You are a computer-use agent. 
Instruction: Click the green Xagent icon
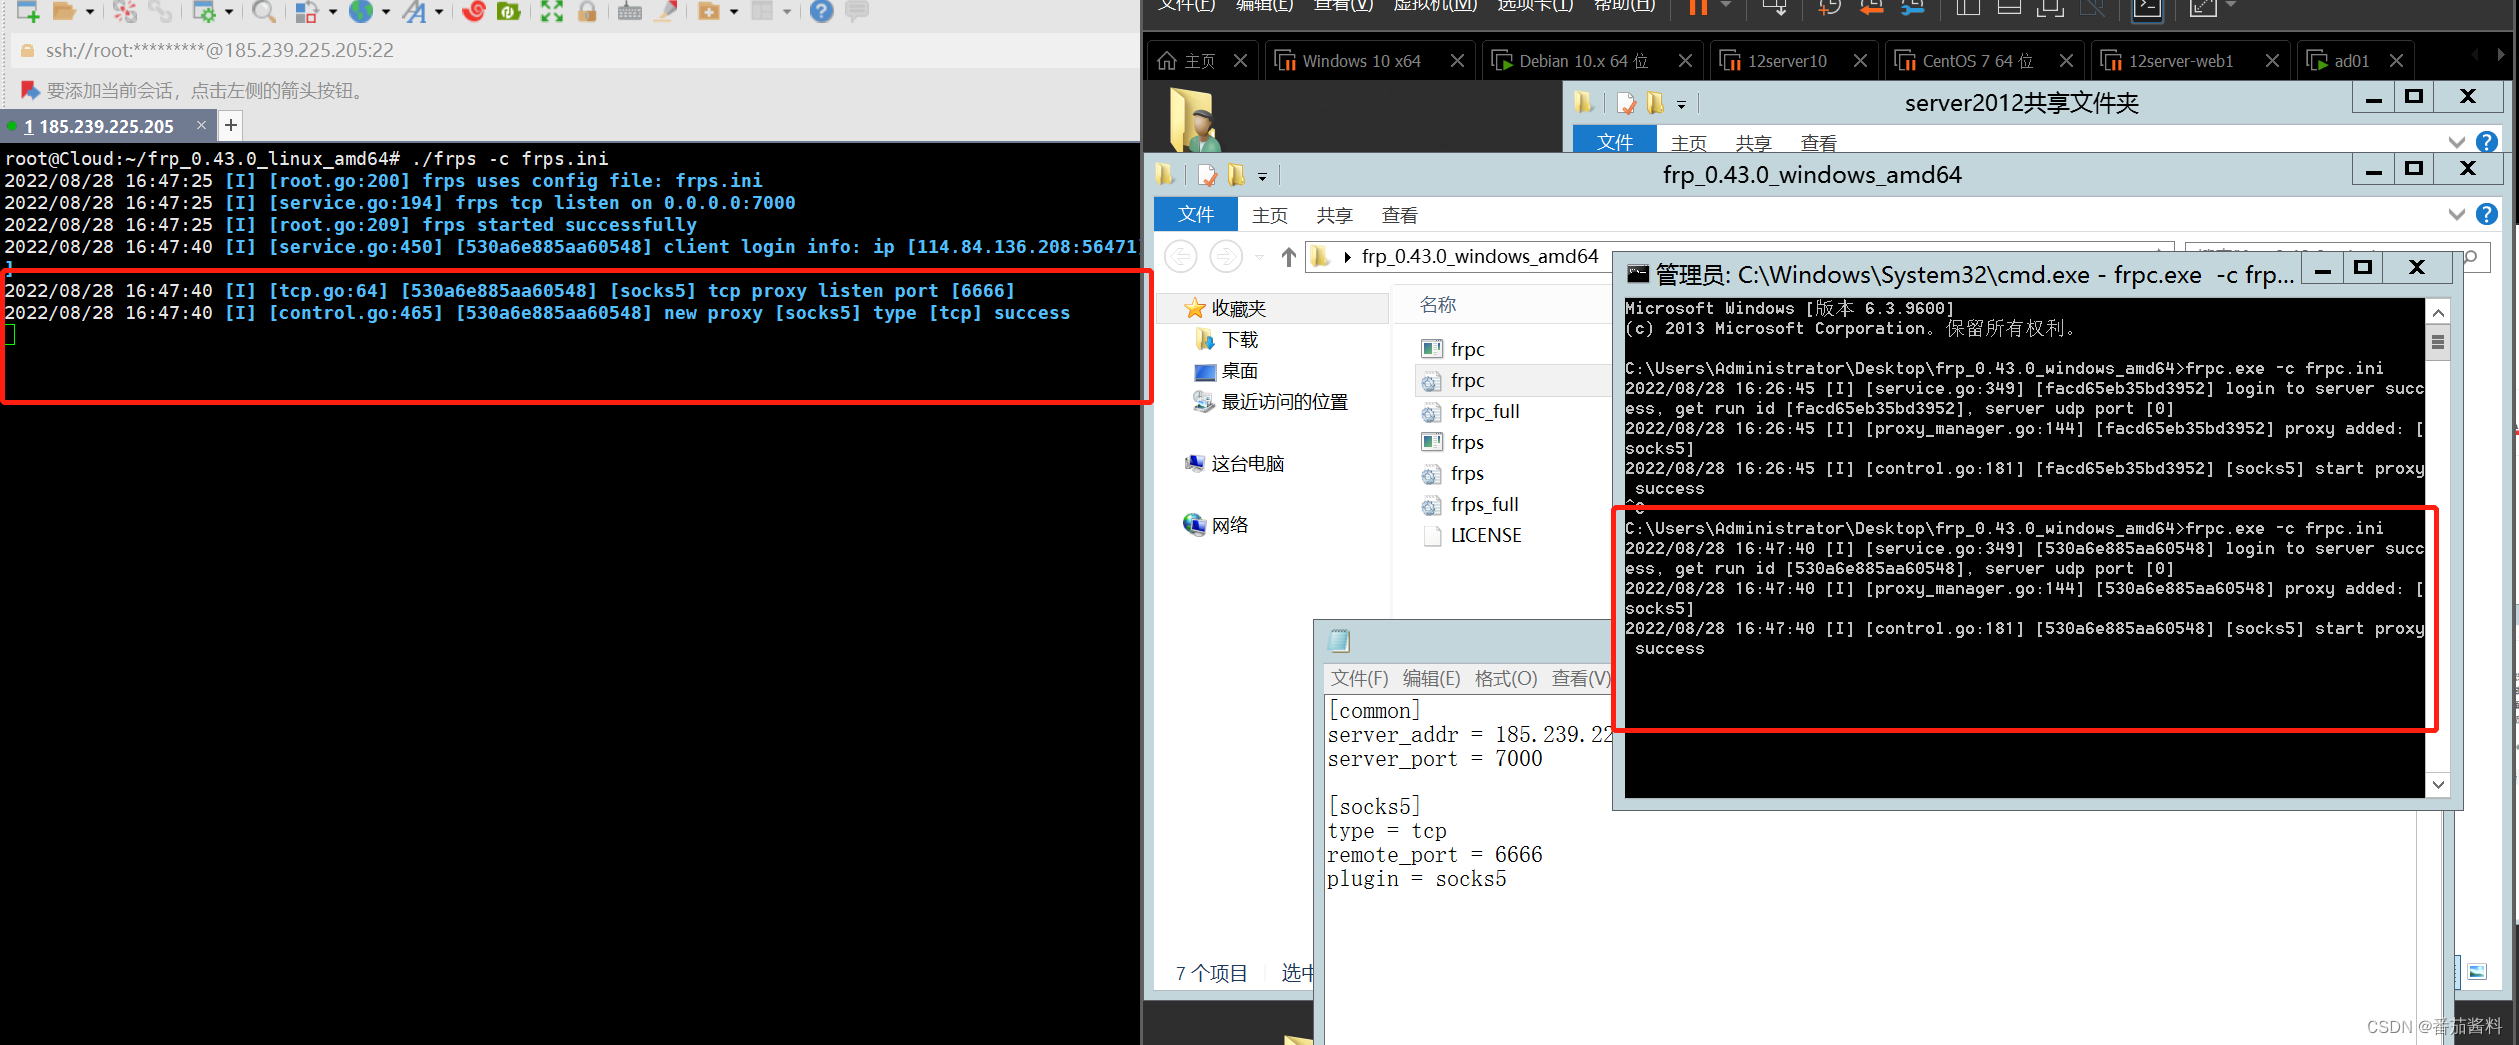pyautogui.click(x=509, y=11)
